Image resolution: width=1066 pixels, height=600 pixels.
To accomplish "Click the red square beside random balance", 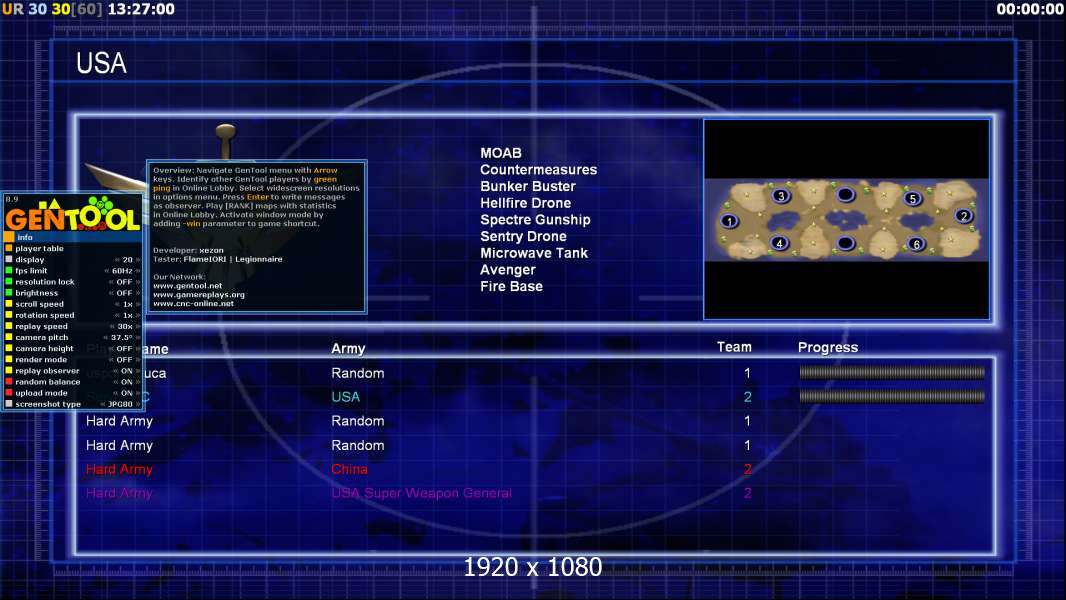I will (9, 381).
